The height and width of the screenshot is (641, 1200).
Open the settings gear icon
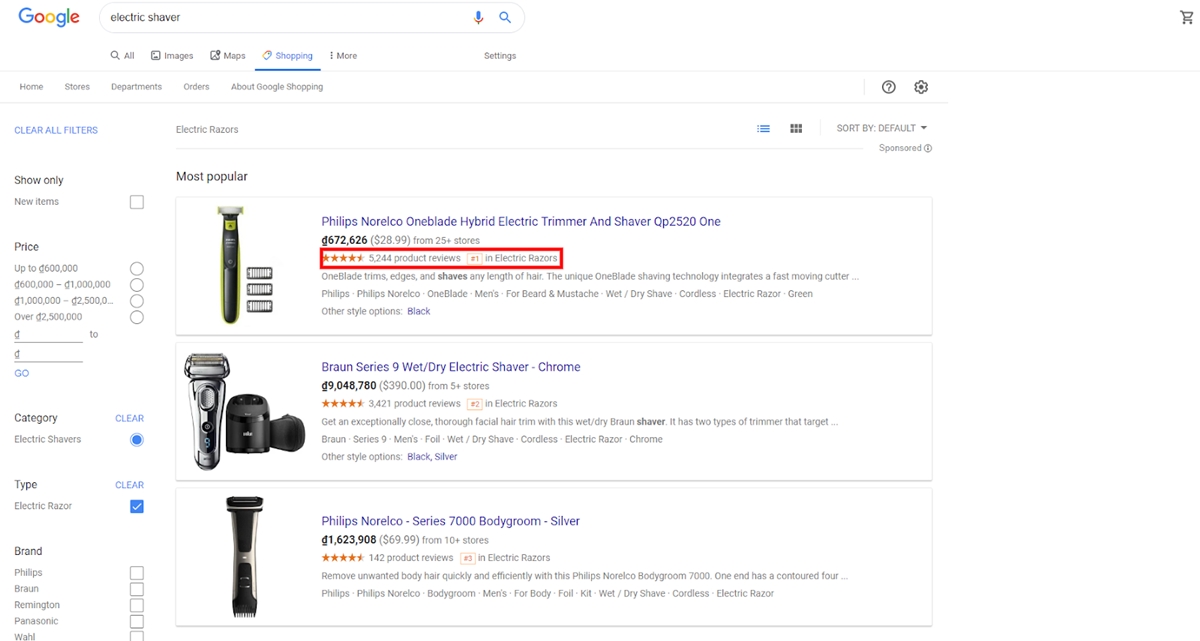[921, 87]
